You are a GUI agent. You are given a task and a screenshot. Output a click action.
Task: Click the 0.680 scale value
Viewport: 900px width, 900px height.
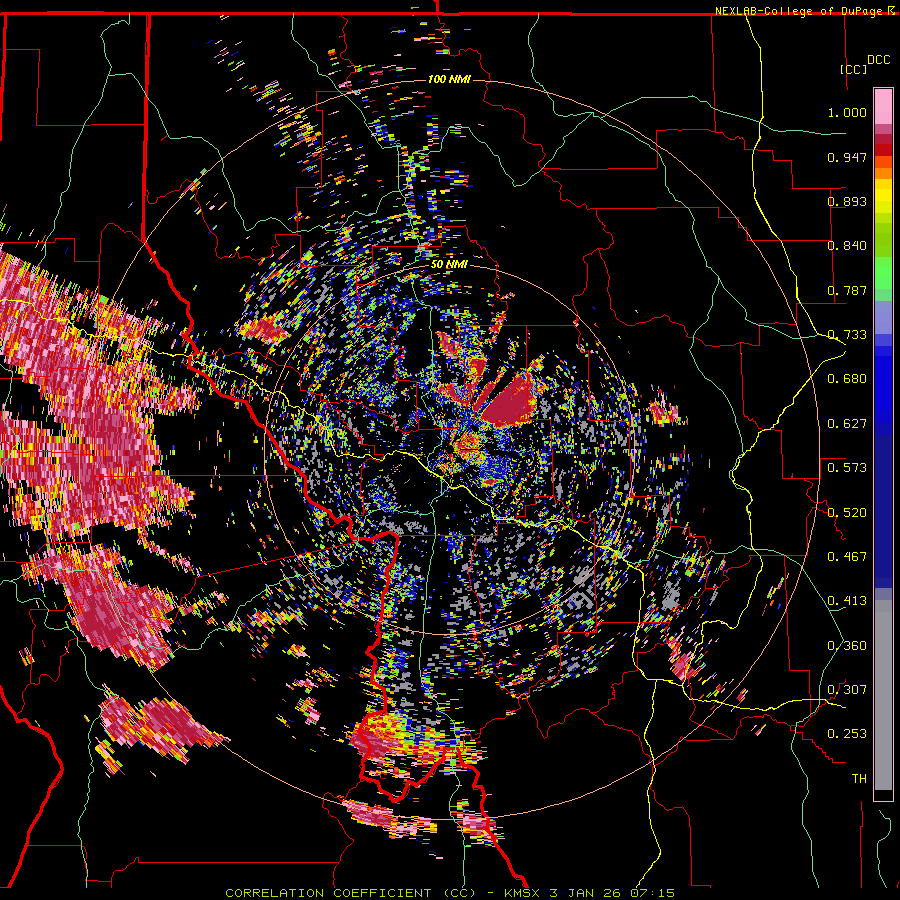[847, 379]
